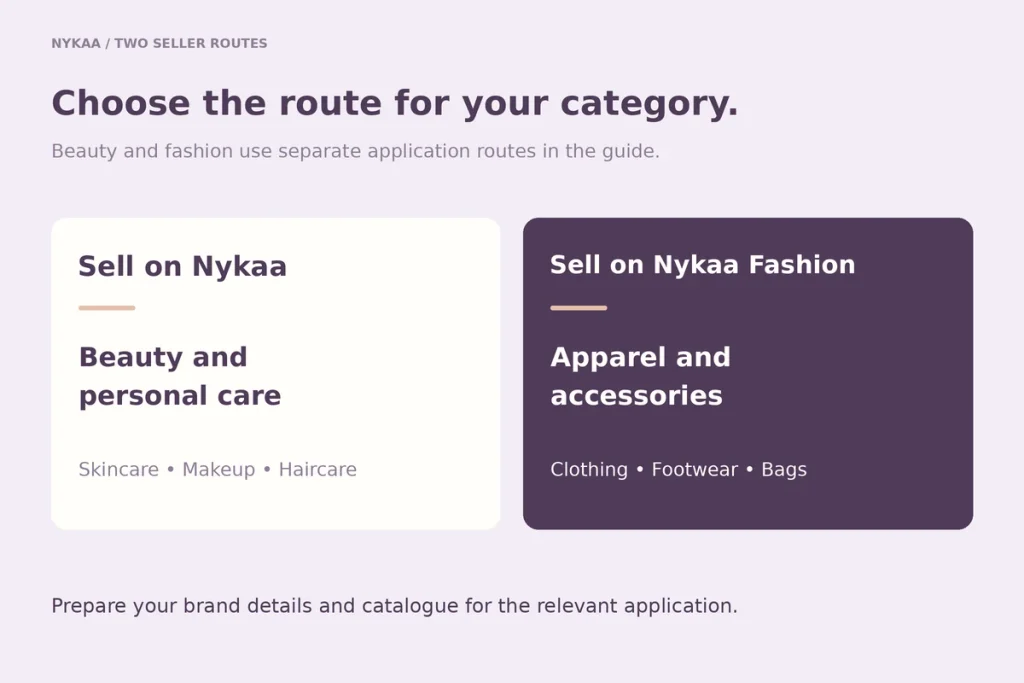The width and height of the screenshot is (1024, 683).
Task: Click the Skincare • Makeup • Haircare line
Action: coord(217,469)
